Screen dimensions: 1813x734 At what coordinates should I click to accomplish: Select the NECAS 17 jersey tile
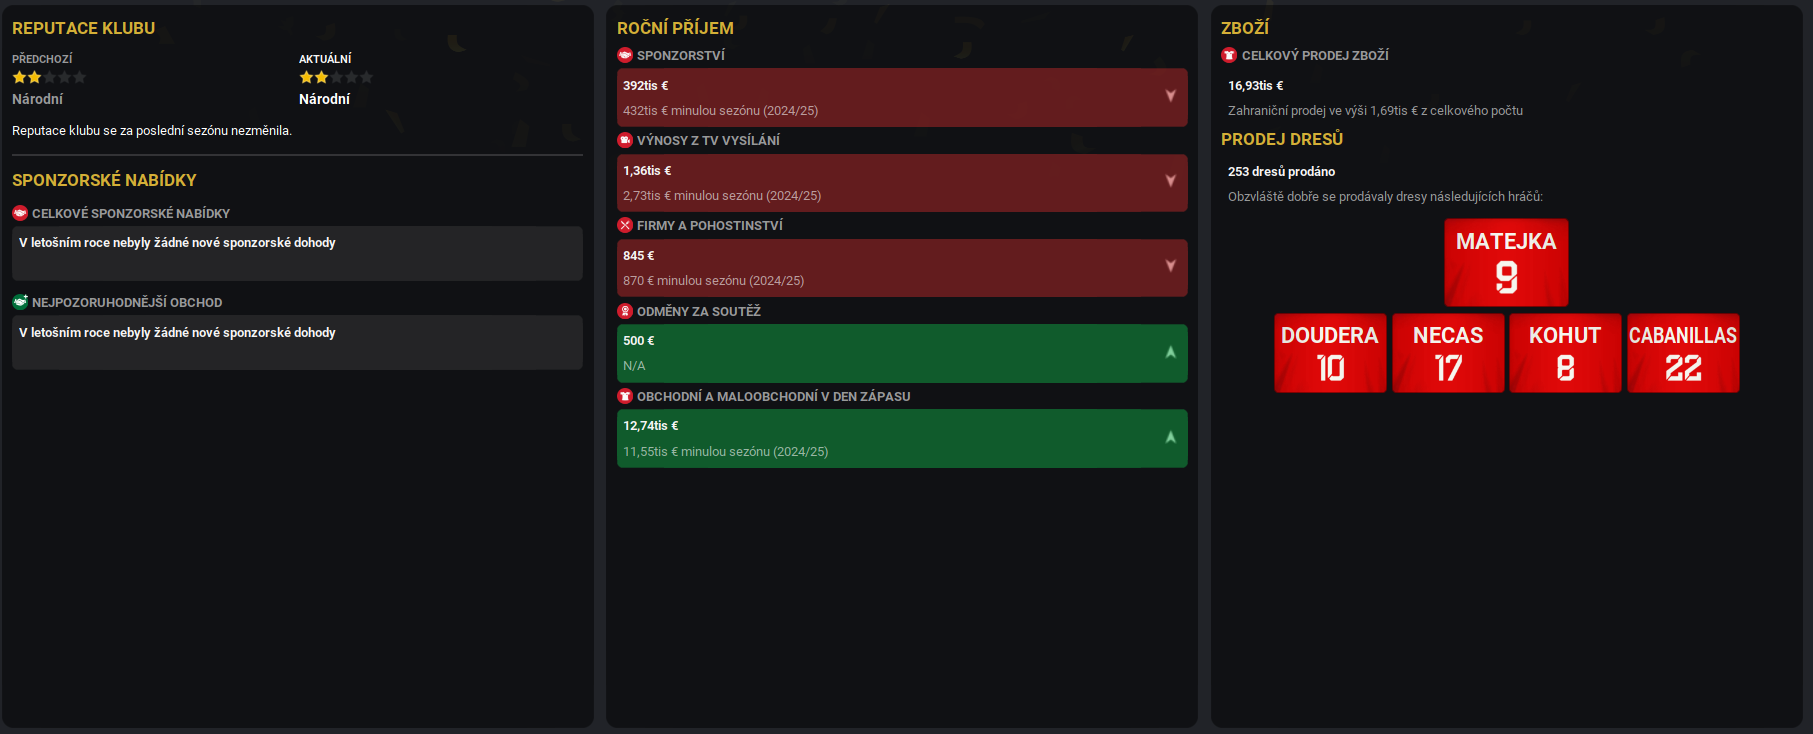[1448, 353]
